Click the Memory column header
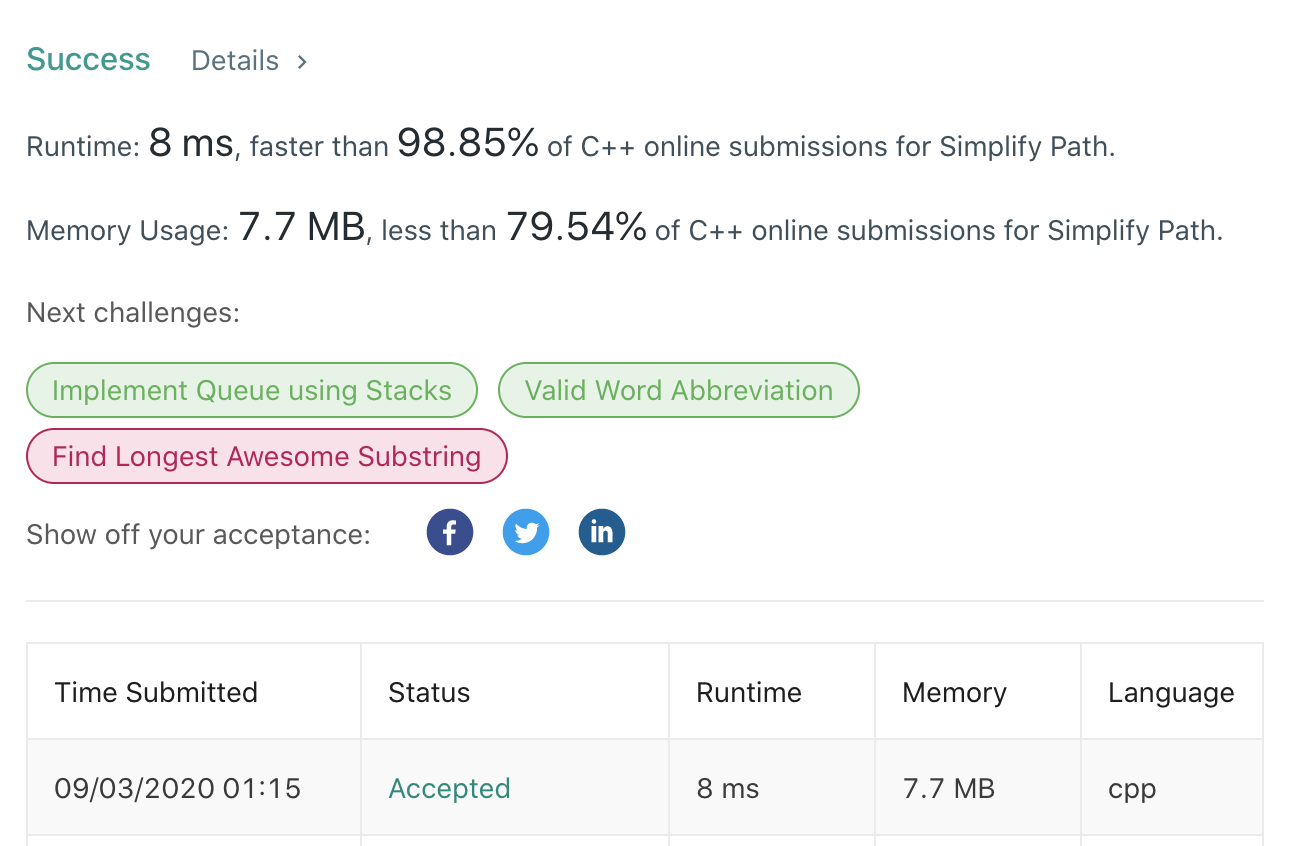 pos(954,692)
